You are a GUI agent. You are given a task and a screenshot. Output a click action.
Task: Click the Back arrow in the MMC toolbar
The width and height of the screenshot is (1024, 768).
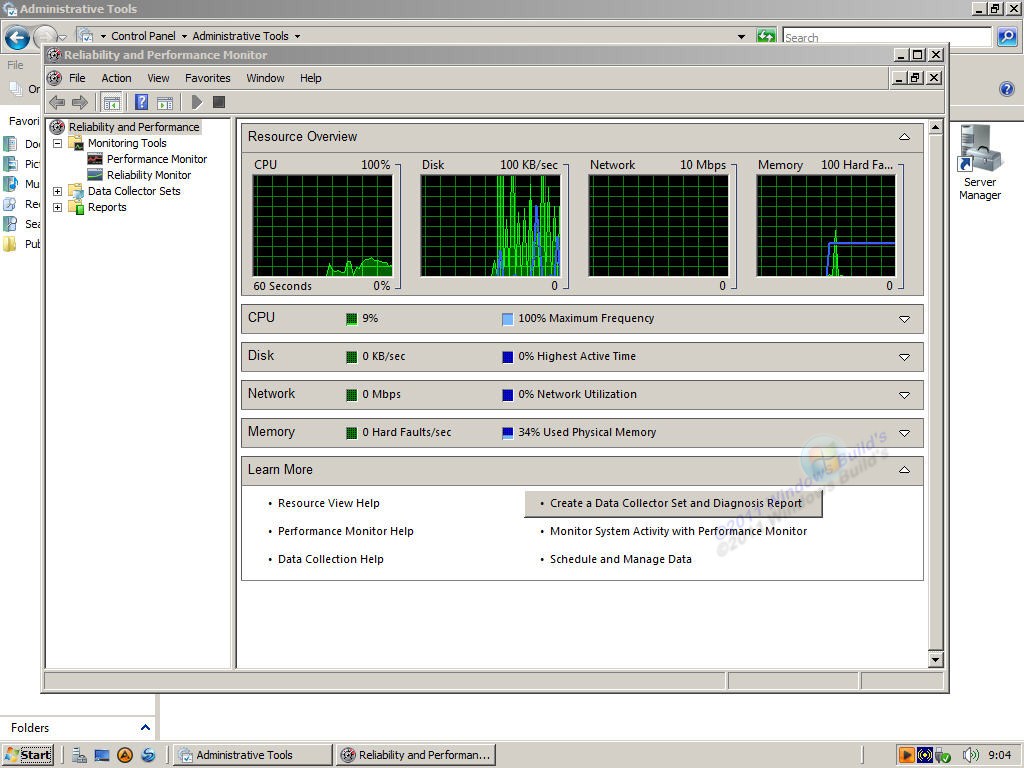[x=57, y=102]
